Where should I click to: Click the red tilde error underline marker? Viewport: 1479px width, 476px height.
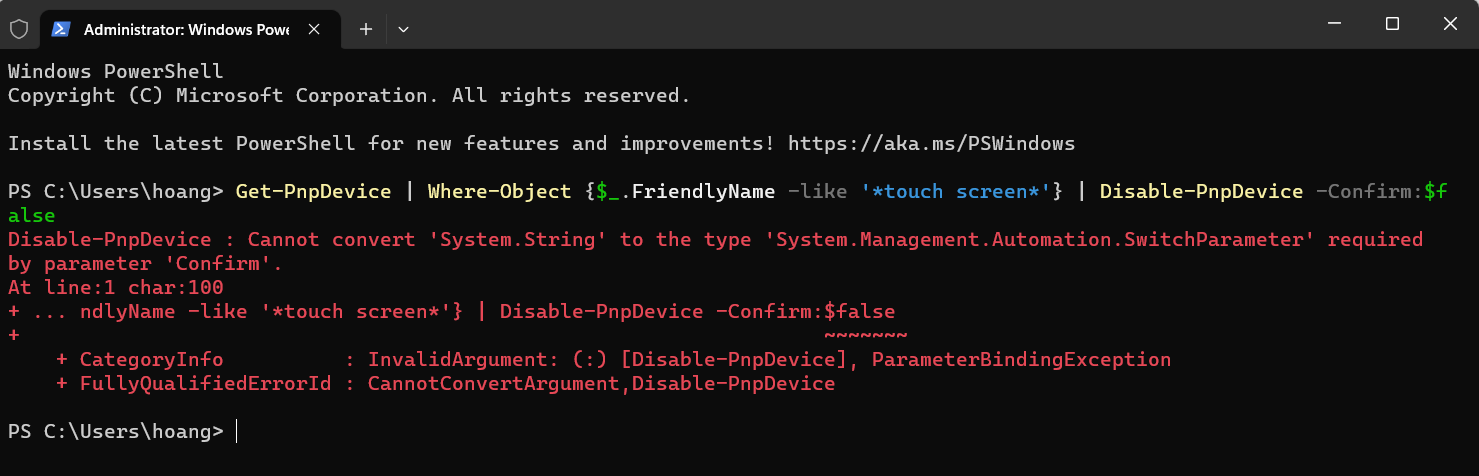865,336
